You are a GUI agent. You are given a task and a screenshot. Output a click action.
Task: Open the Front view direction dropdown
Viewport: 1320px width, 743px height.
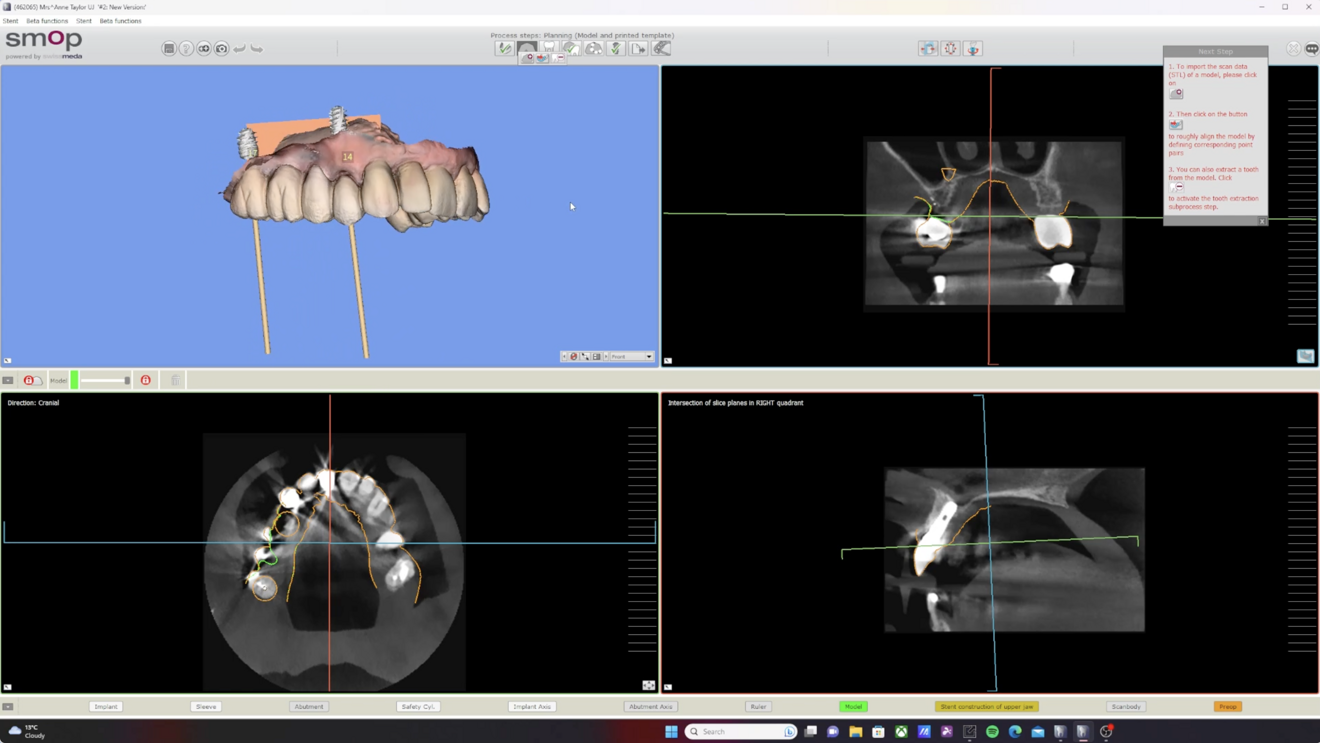tap(648, 357)
